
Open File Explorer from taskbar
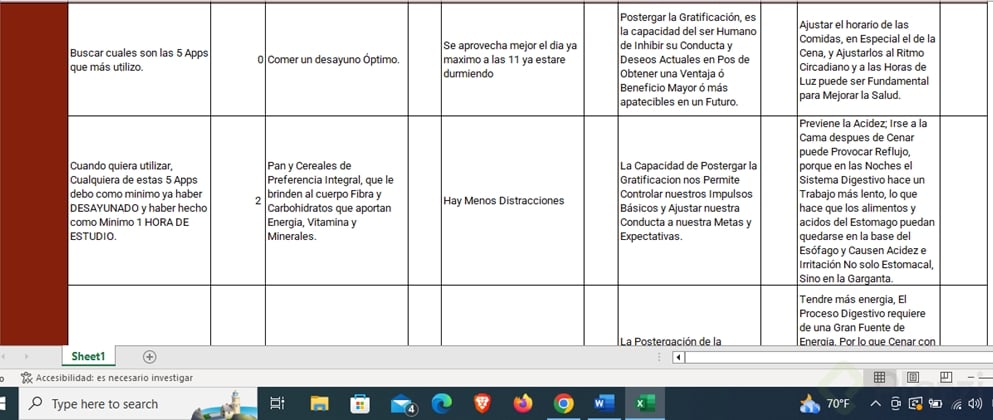coord(319,404)
